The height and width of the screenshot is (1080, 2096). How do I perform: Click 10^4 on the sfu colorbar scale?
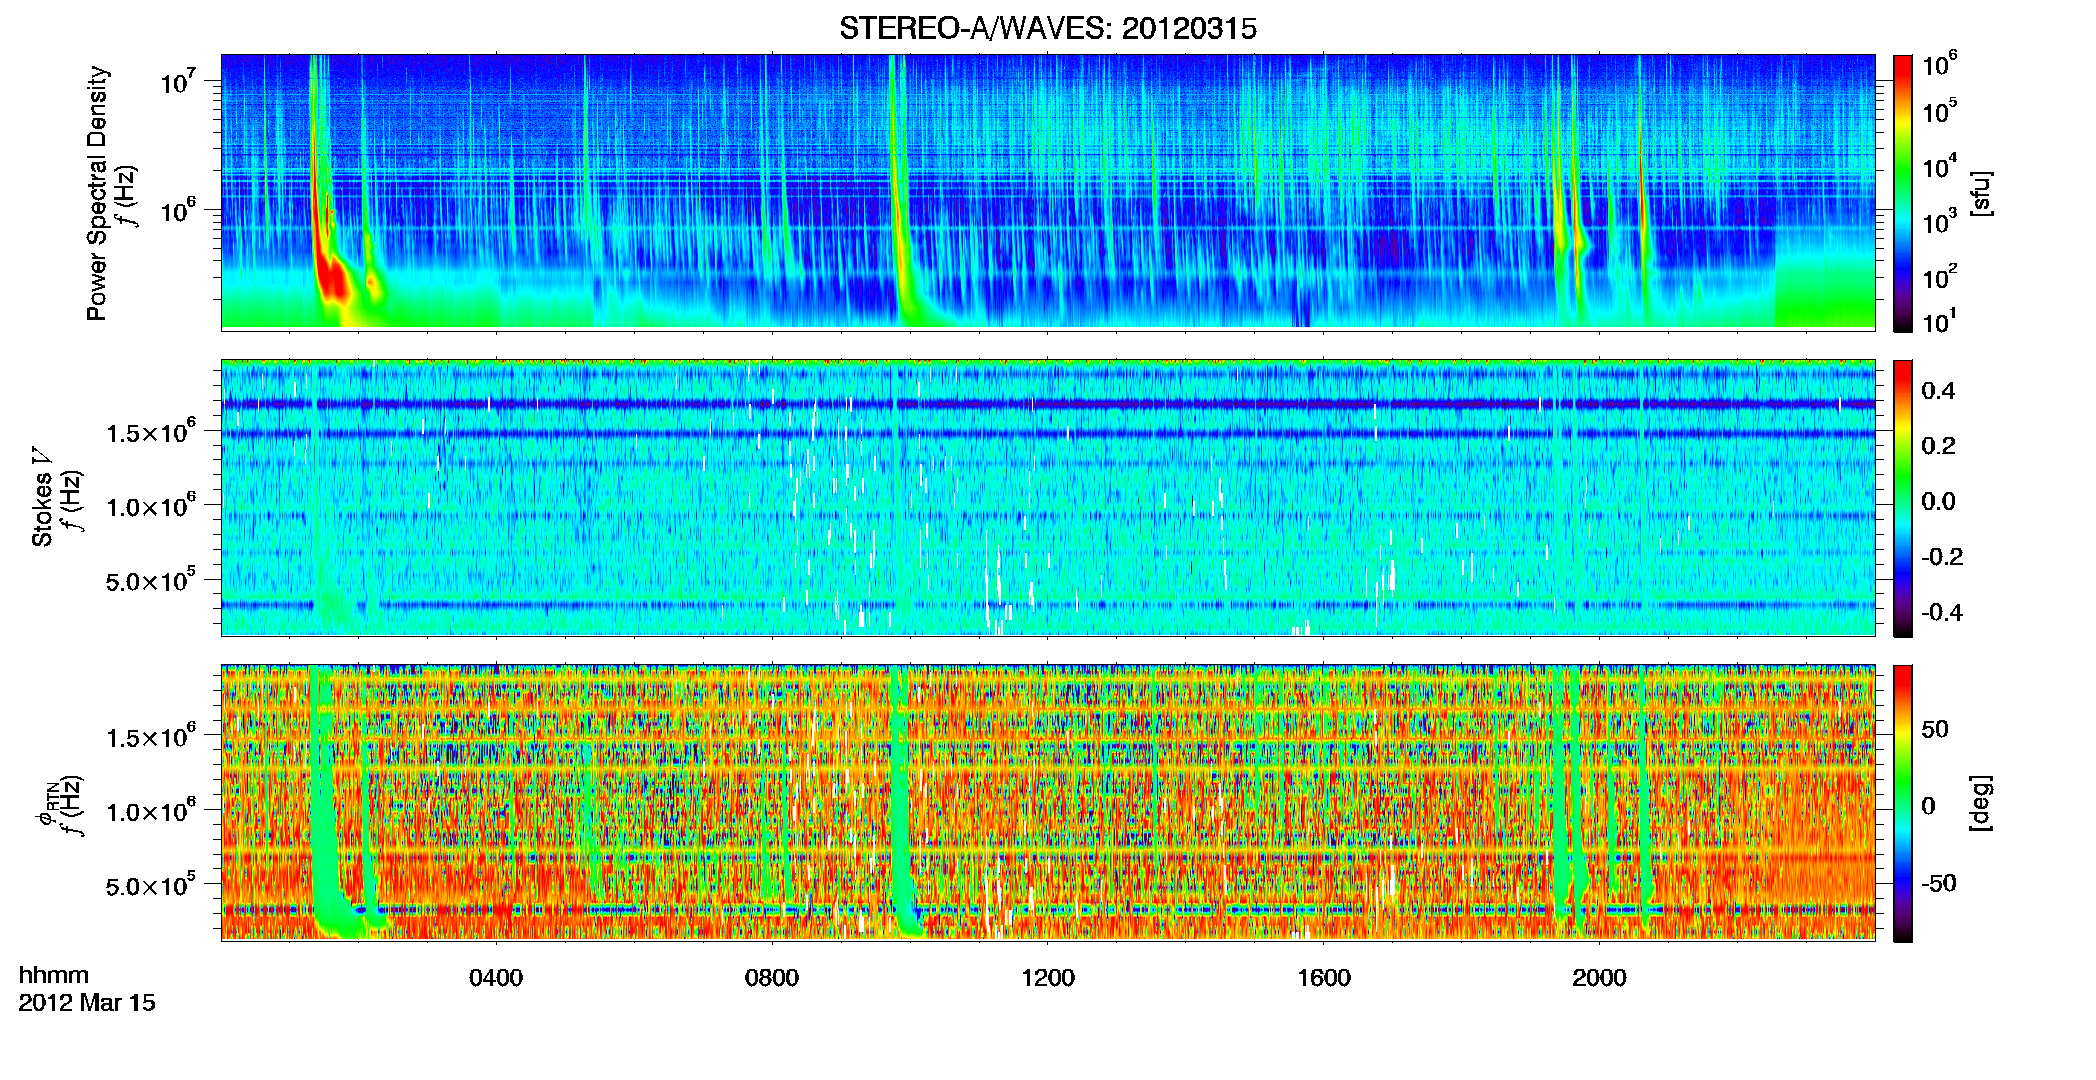pos(1940,167)
